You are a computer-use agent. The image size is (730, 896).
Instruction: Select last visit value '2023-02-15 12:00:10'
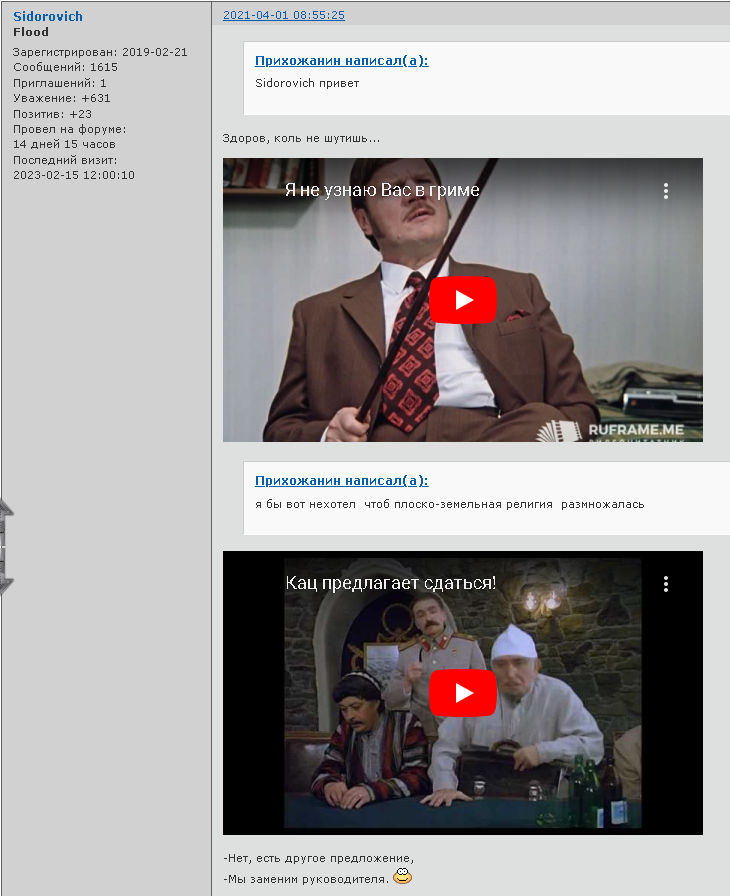click(x=74, y=175)
